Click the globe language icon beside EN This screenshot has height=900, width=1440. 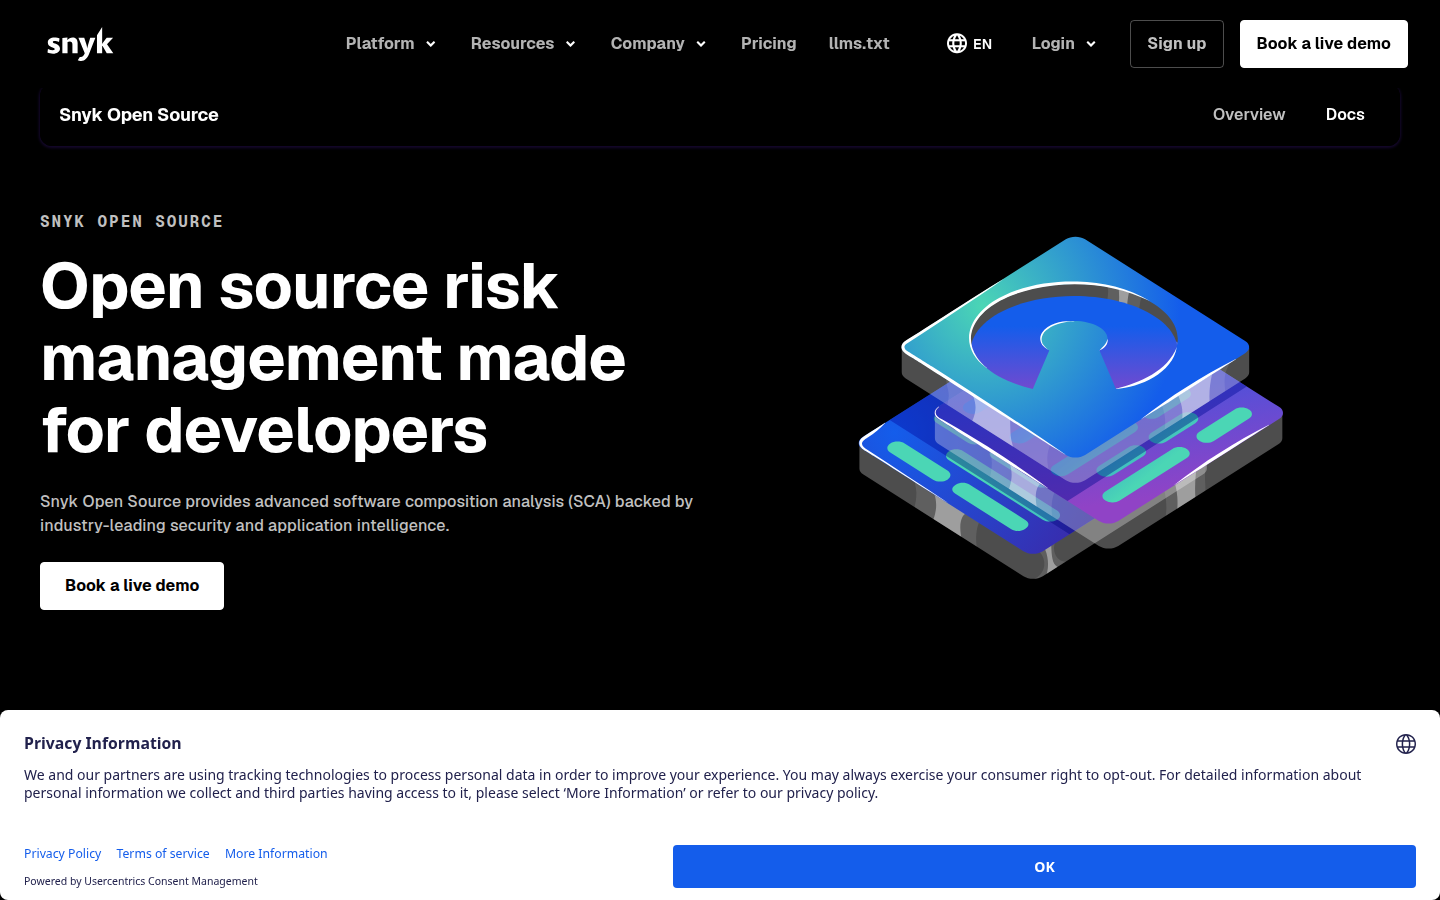pyautogui.click(x=957, y=44)
